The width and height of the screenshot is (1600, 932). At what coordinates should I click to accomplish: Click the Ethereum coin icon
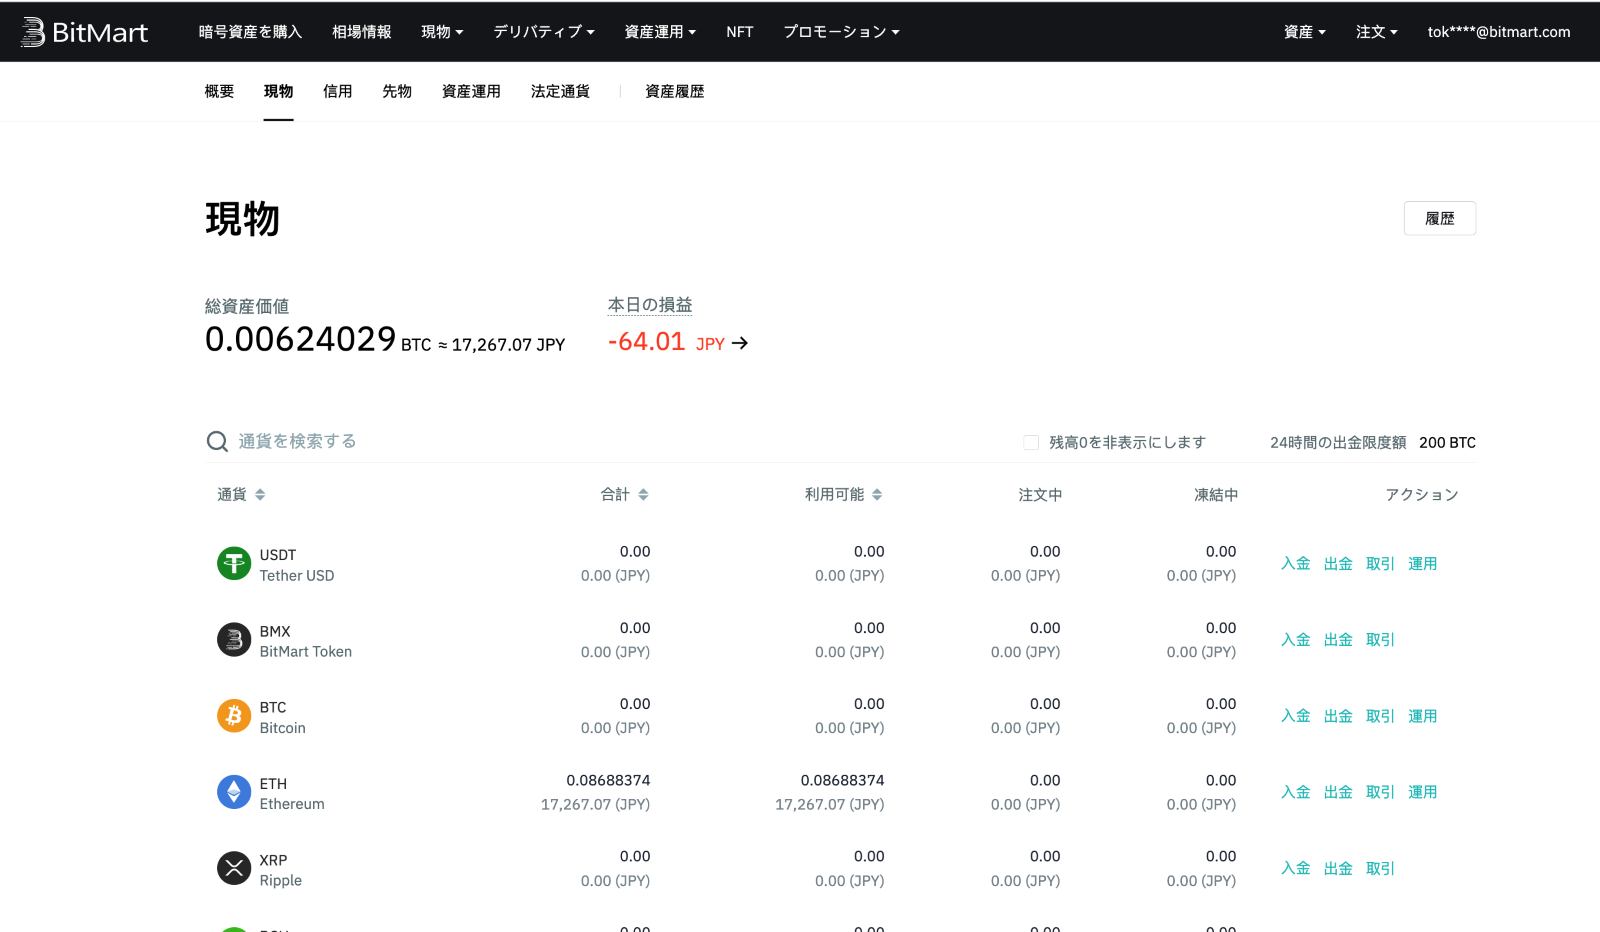(x=233, y=791)
